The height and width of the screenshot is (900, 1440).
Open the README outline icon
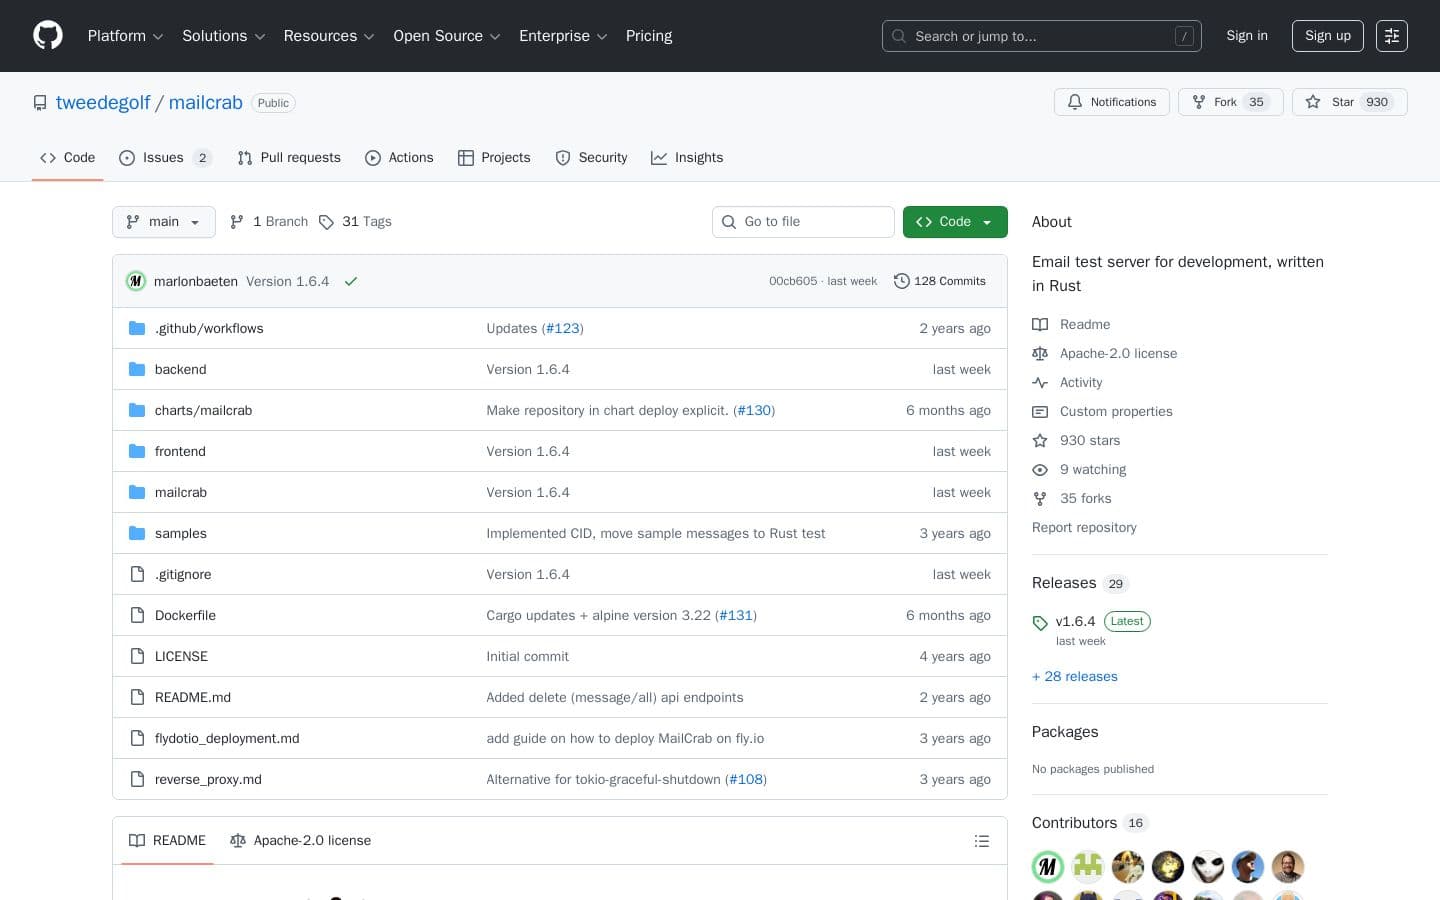(982, 841)
